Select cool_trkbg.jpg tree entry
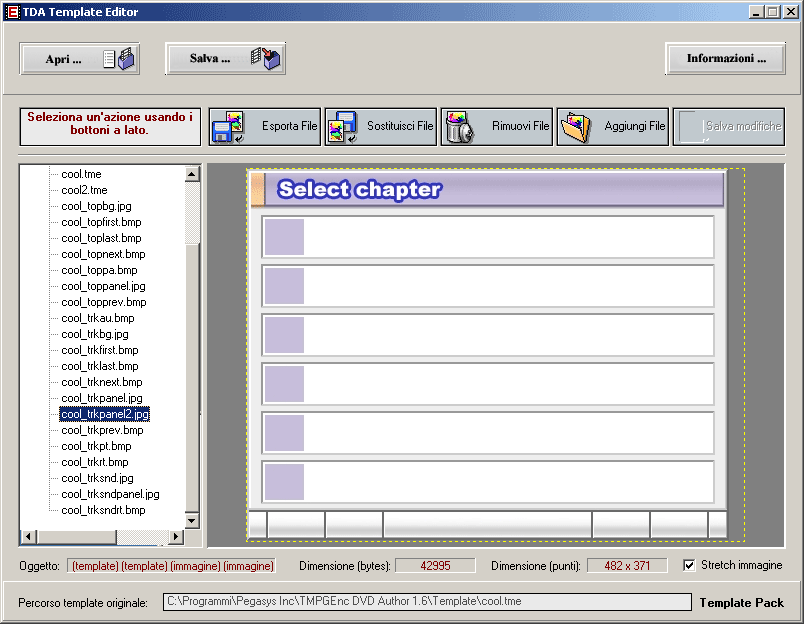The height and width of the screenshot is (624, 804). (x=94, y=334)
